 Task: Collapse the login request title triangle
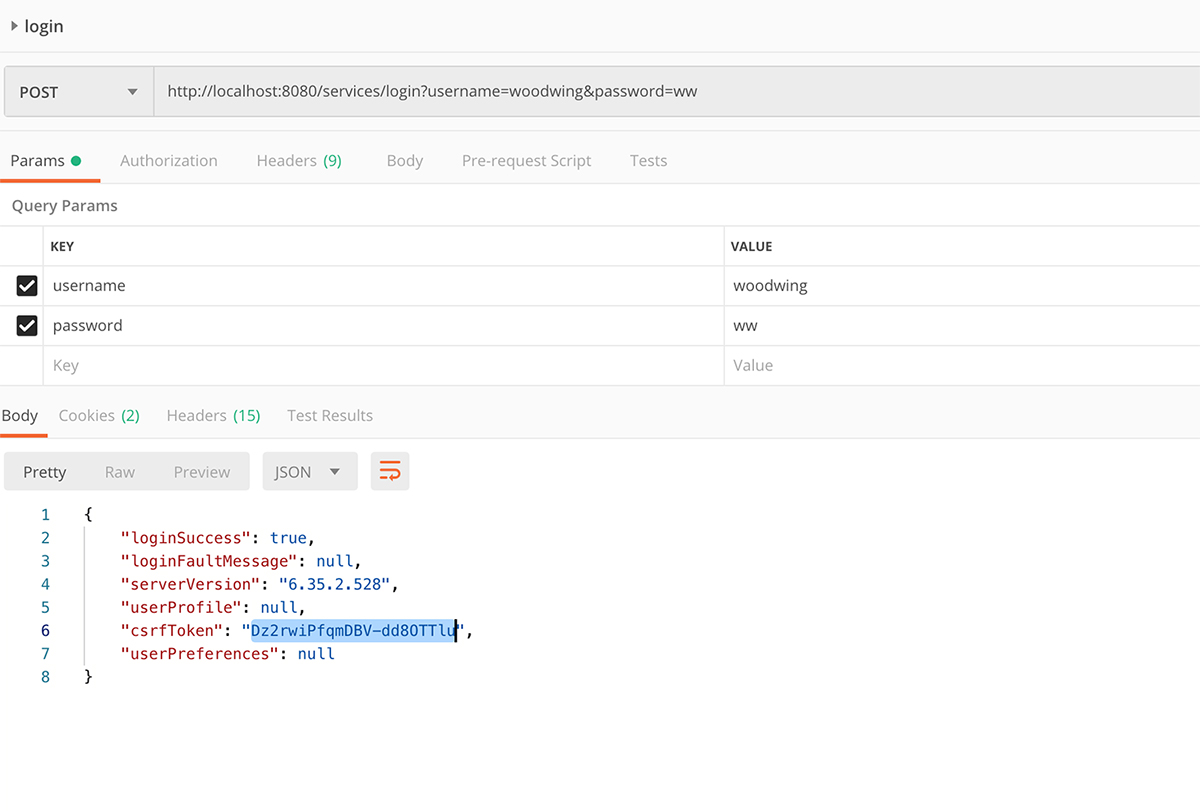point(14,26)
